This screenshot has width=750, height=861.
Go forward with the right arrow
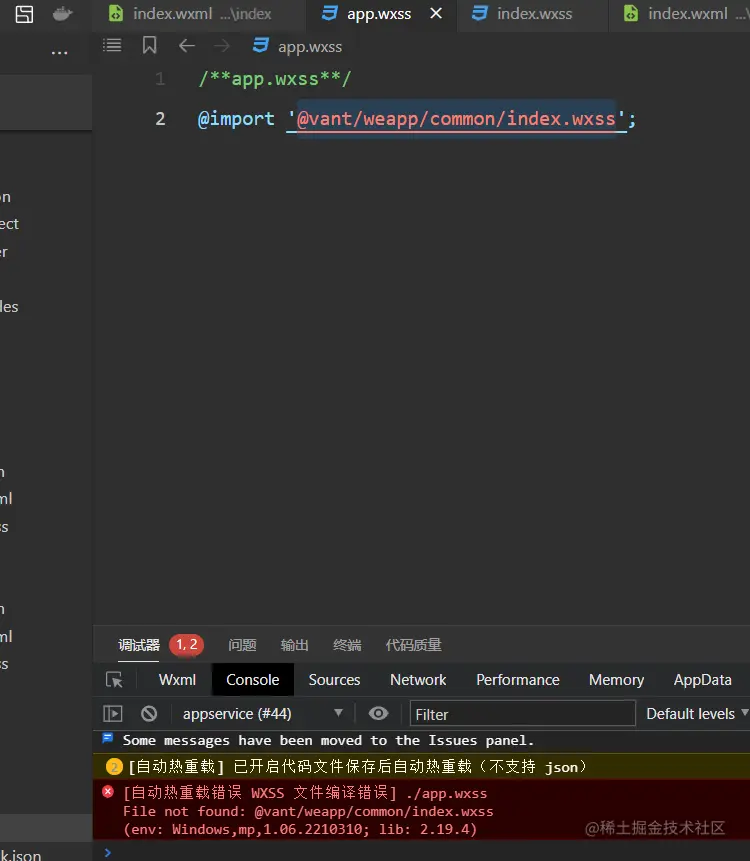(x=222, y=46)
